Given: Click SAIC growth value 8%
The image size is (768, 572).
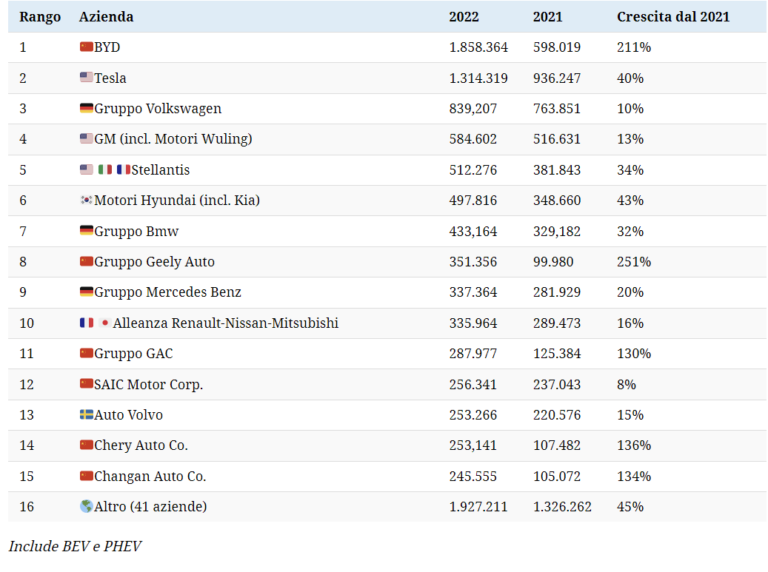Looking at the screenshot, I should (626, 384).
